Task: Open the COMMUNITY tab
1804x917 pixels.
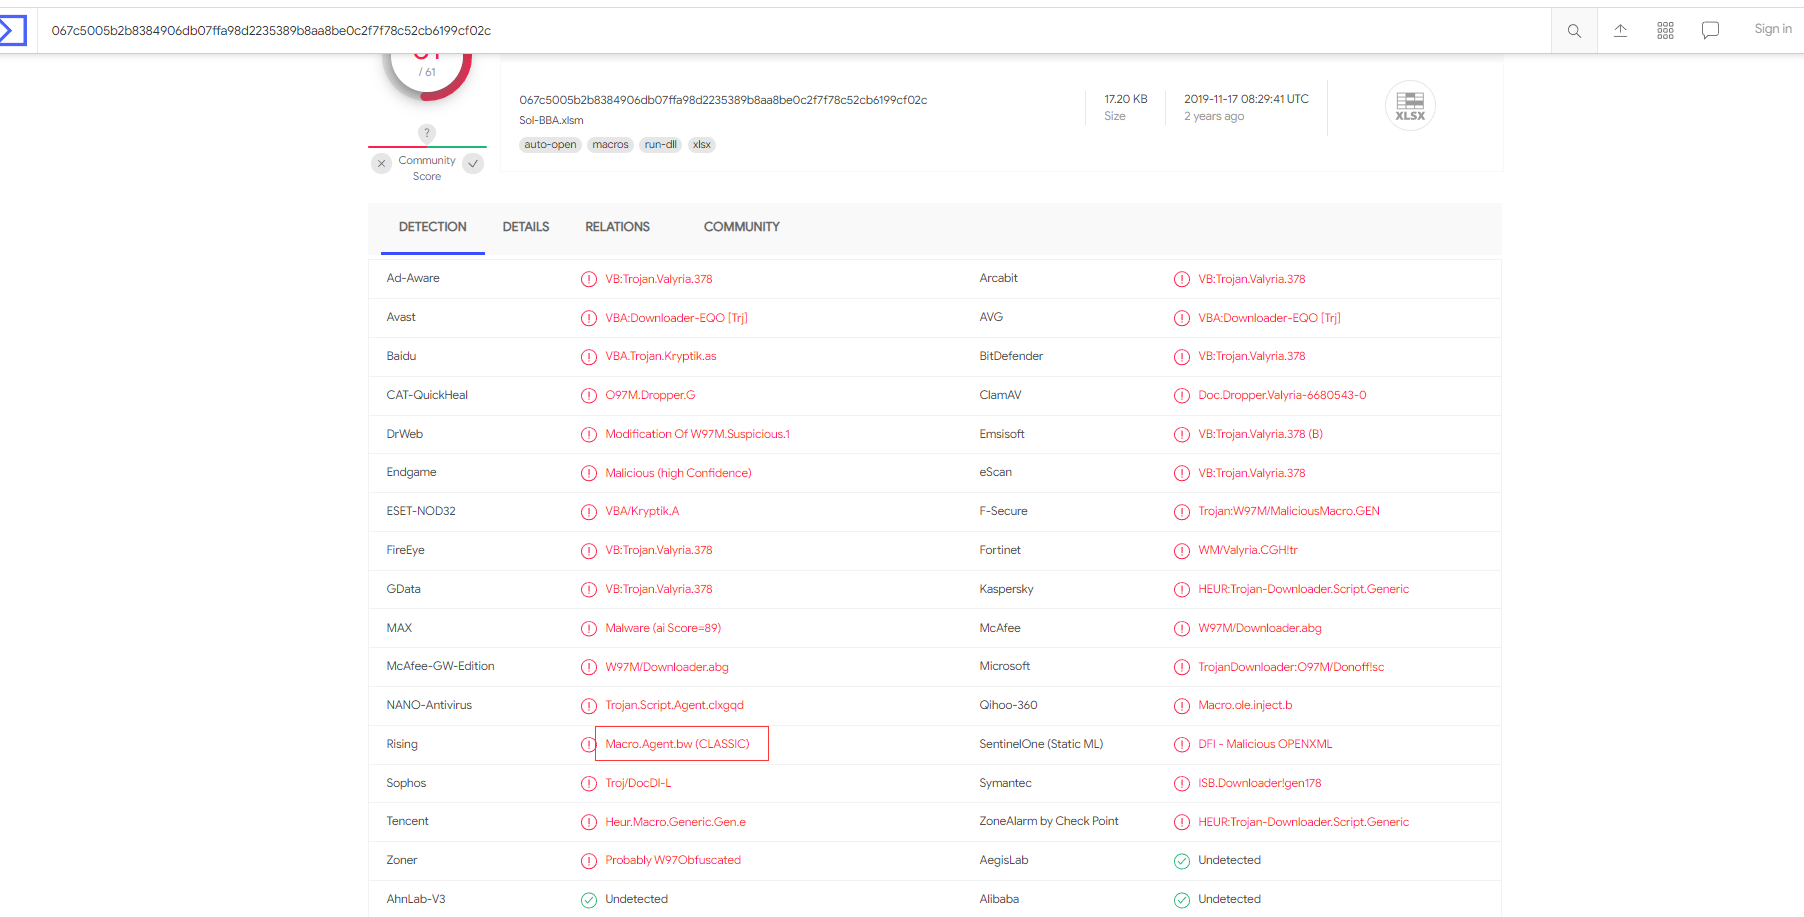Action: (741, 227)
